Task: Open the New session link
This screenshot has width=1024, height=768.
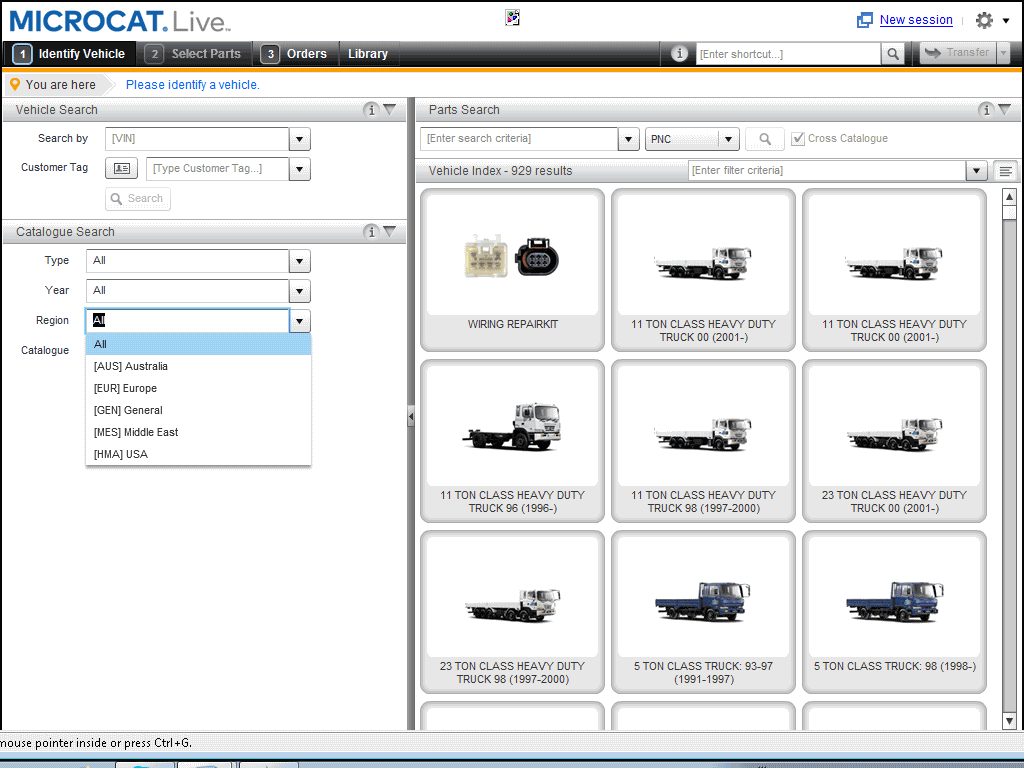Action: [916, 20]
